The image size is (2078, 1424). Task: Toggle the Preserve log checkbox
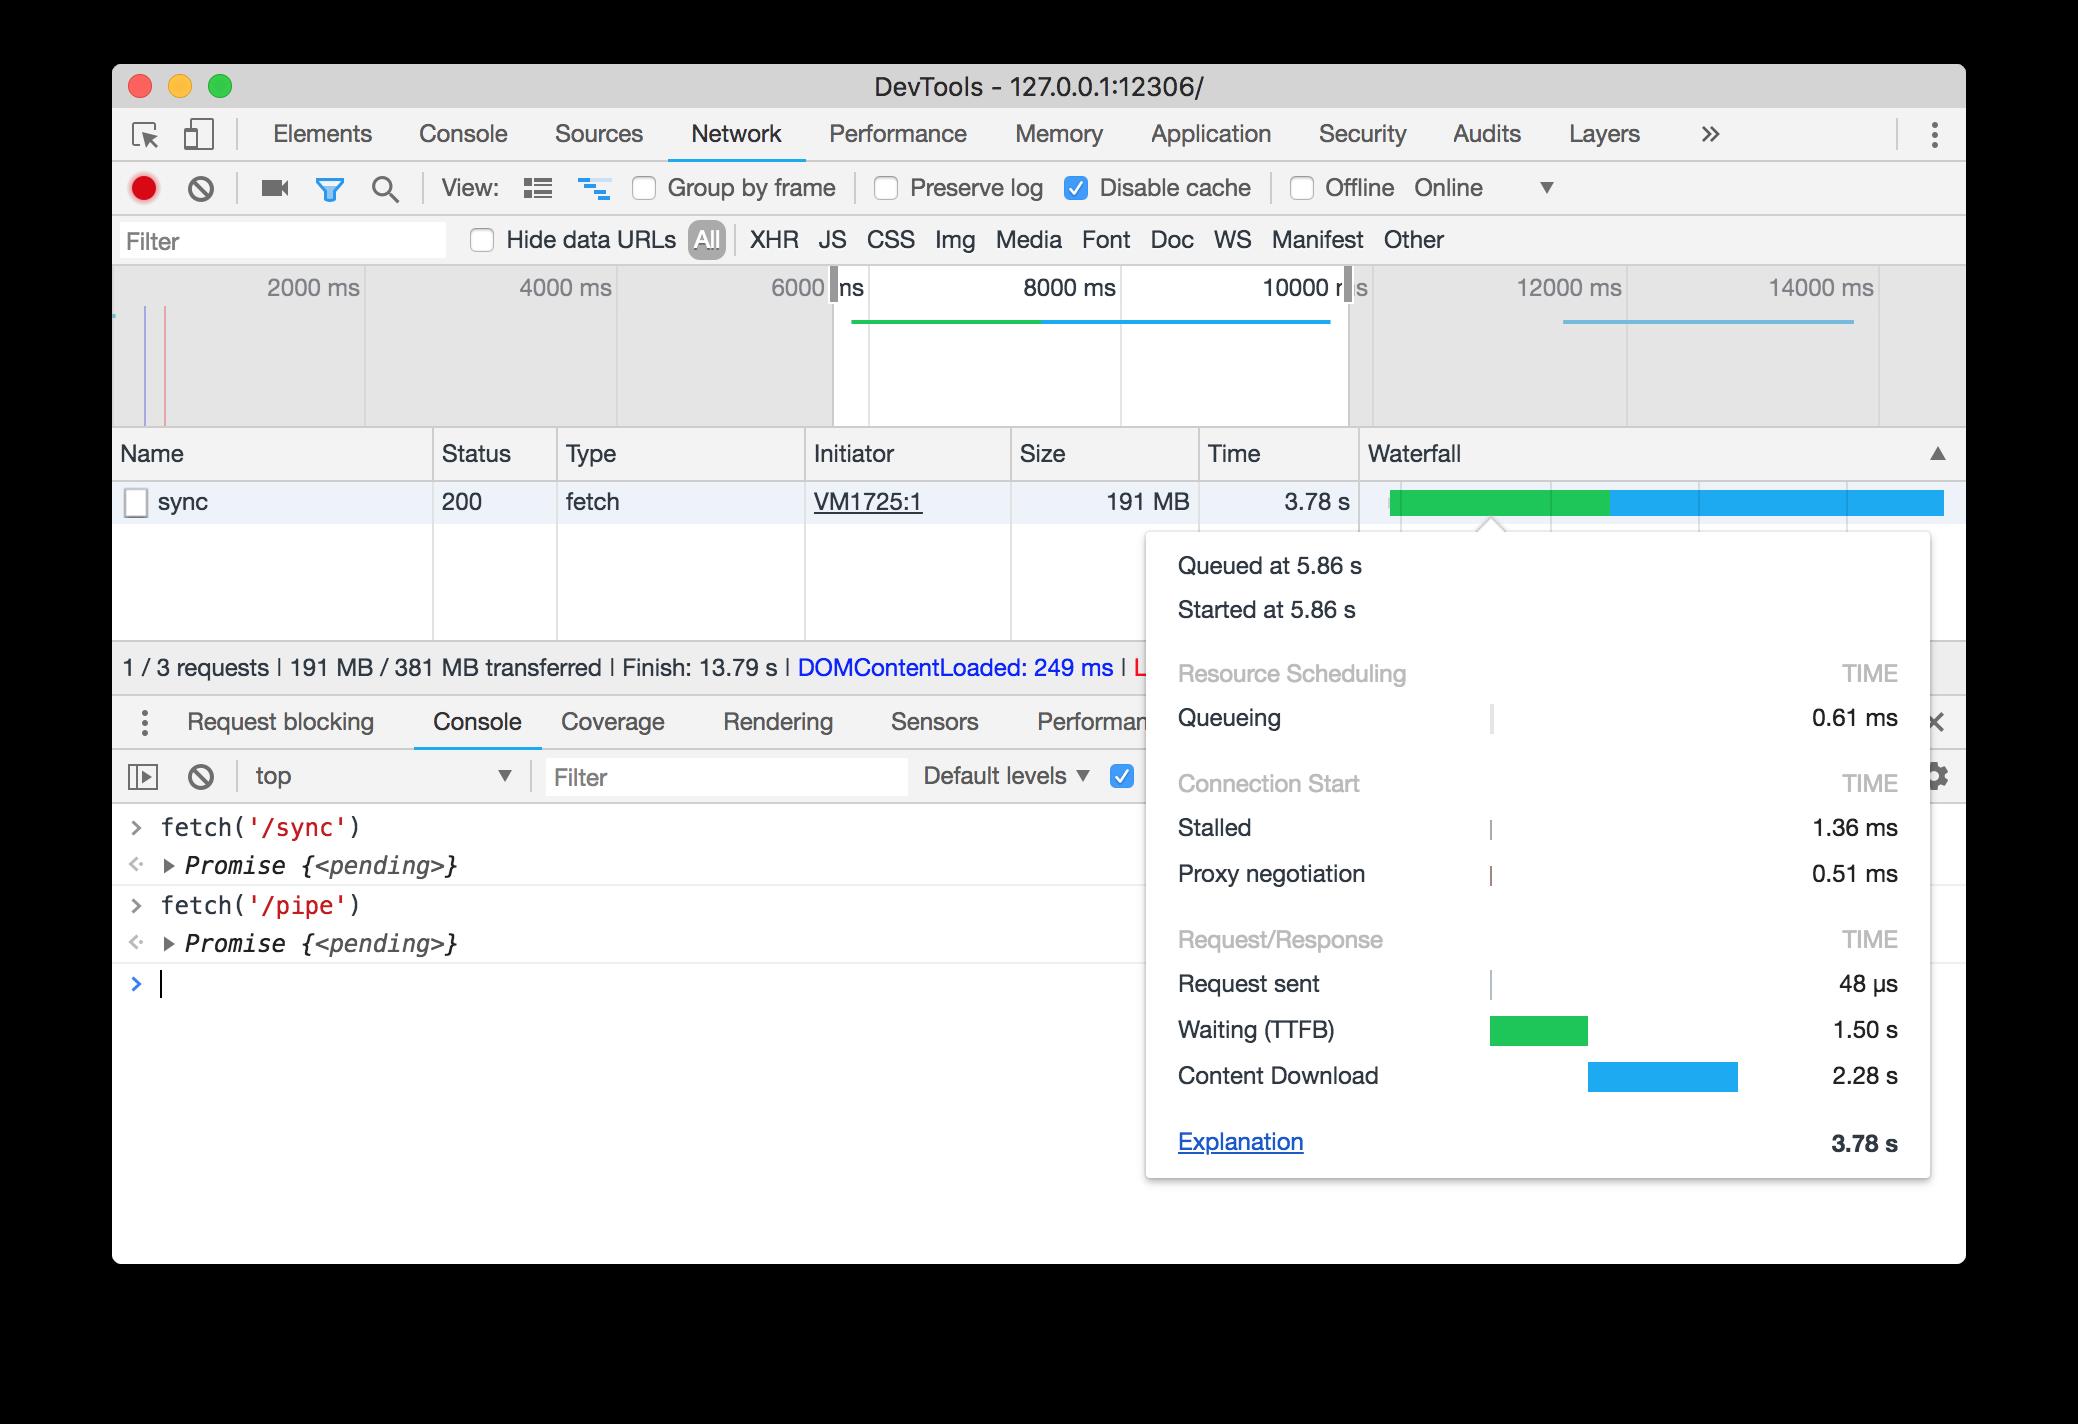coord(884,188)
